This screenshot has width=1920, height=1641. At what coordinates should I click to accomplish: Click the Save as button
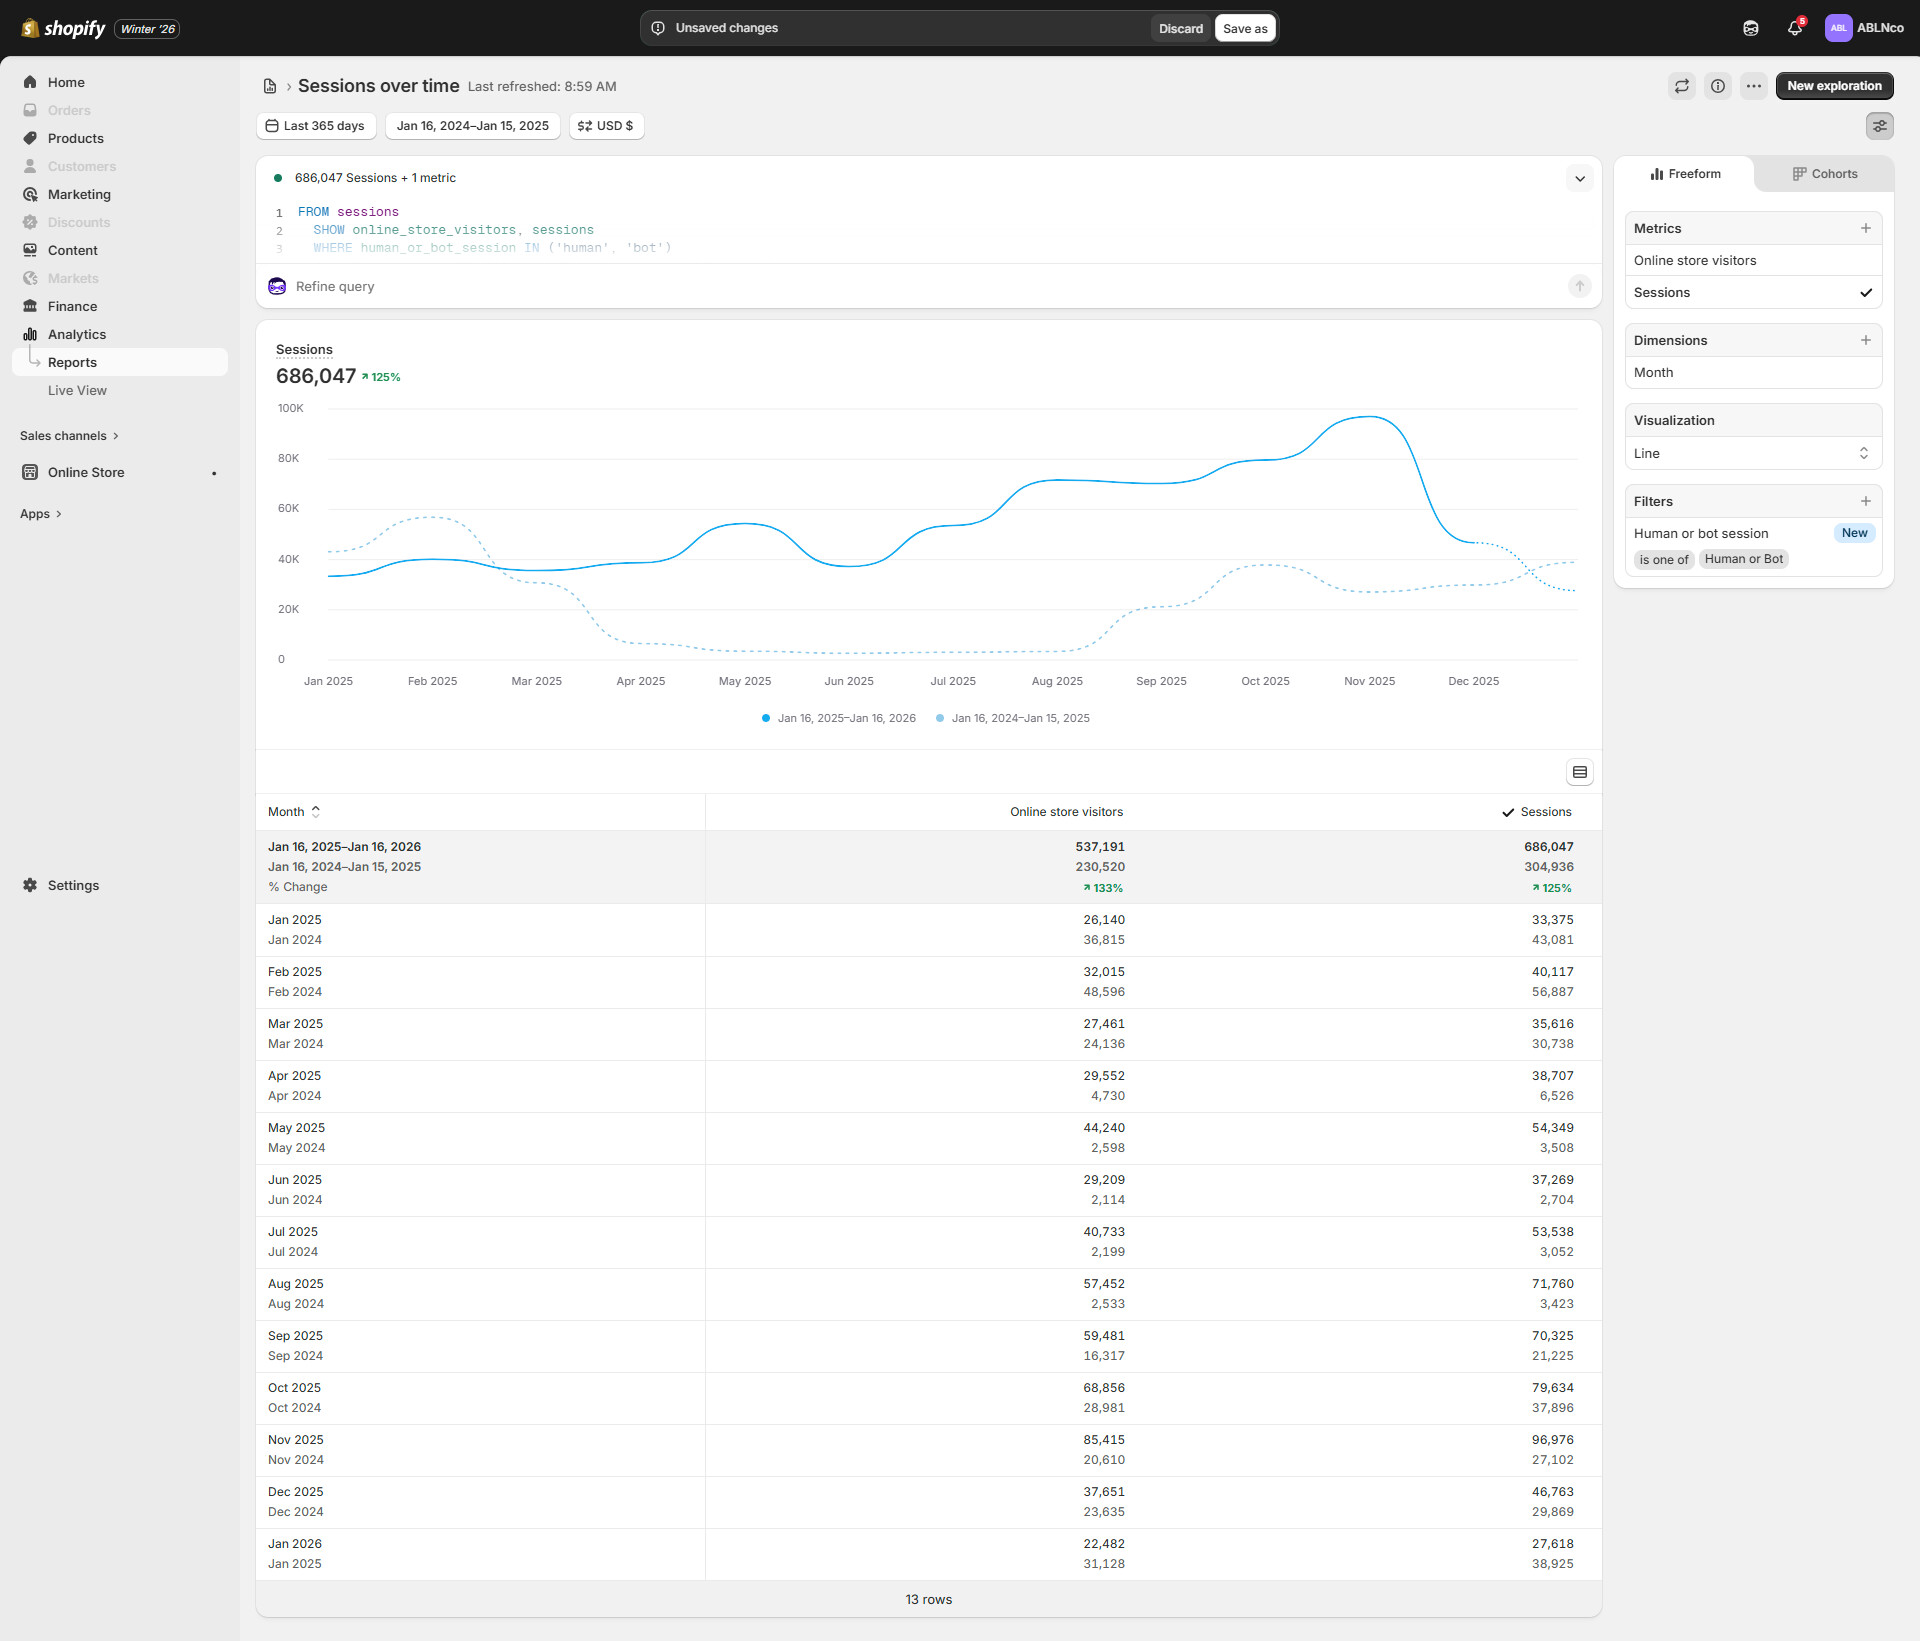click(x=1245, y=28)
